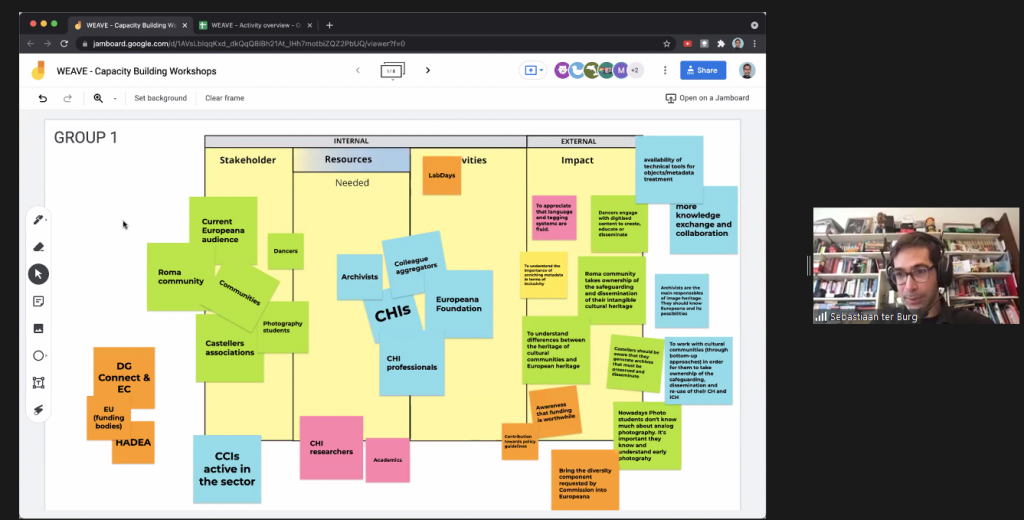Click the DG Connect & EC note

124,374
